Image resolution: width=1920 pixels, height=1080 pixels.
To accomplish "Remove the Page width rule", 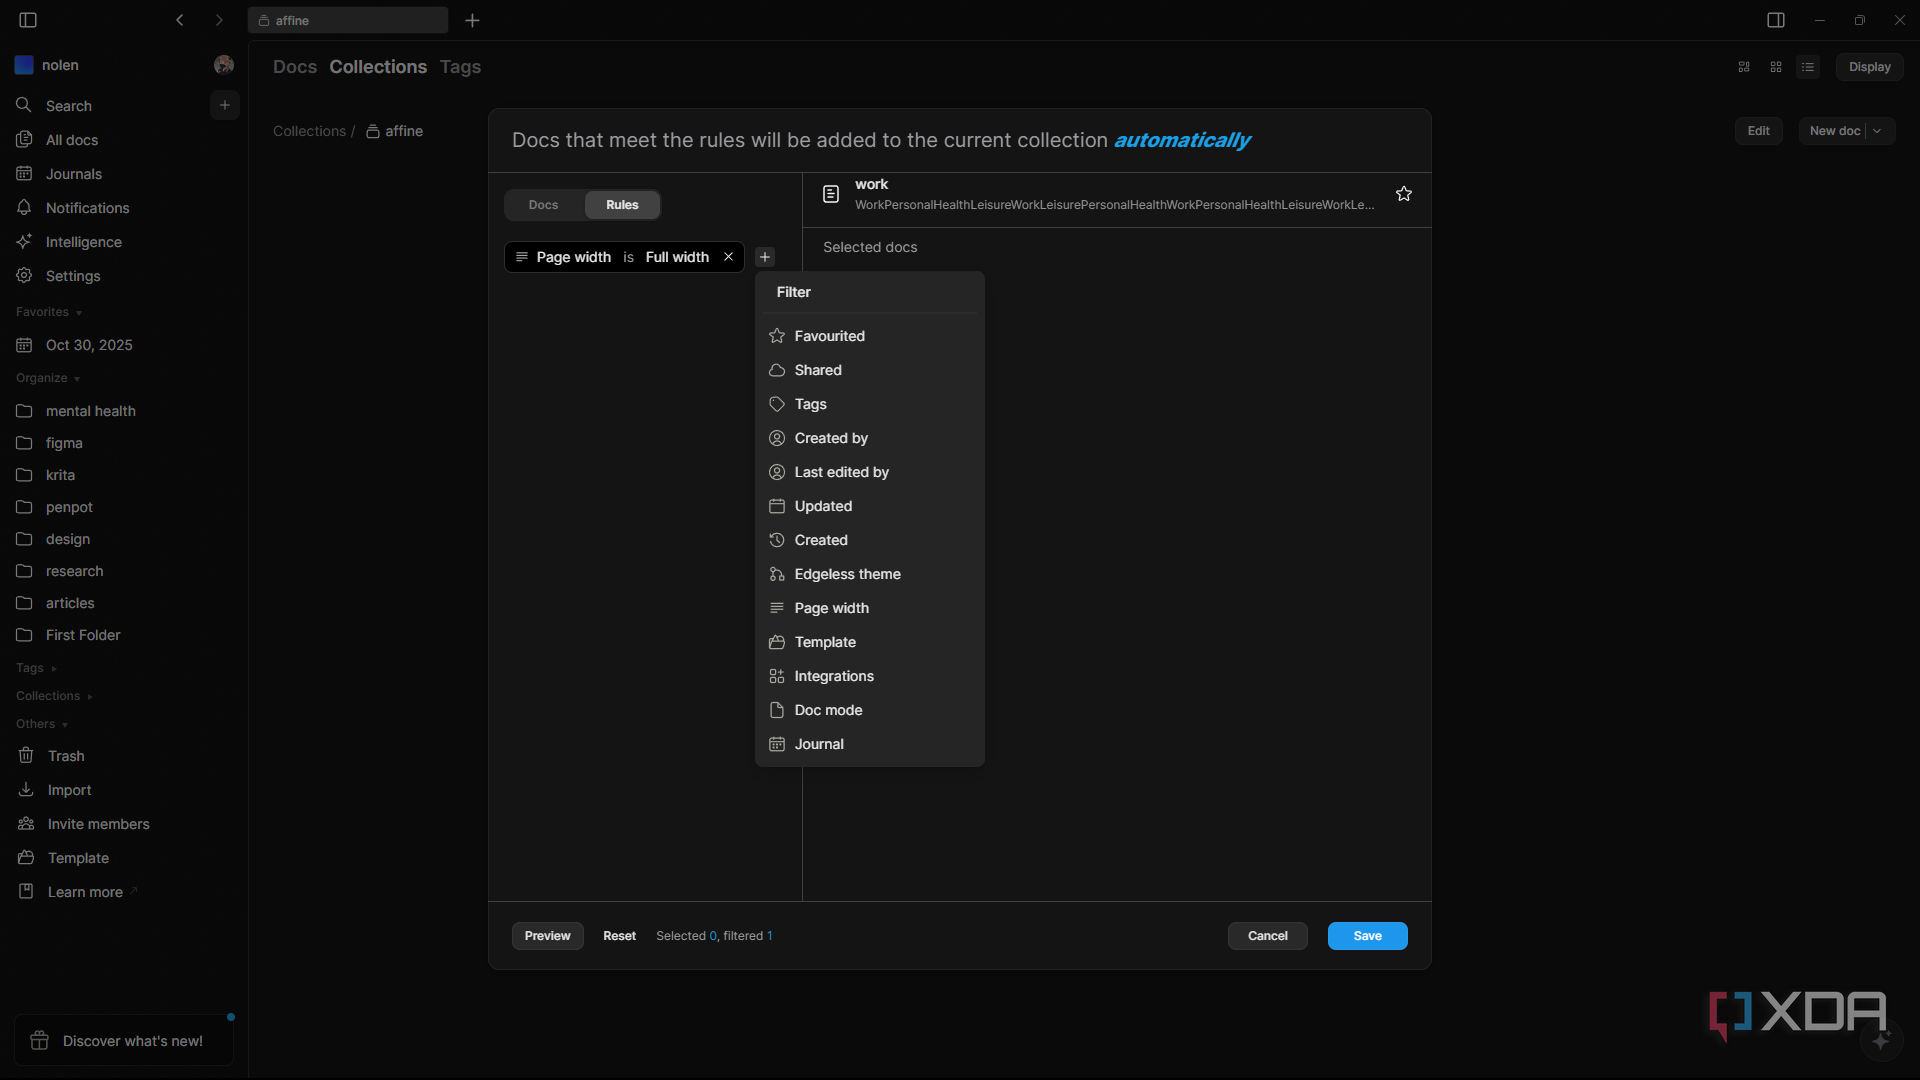I will pos(729,257).
